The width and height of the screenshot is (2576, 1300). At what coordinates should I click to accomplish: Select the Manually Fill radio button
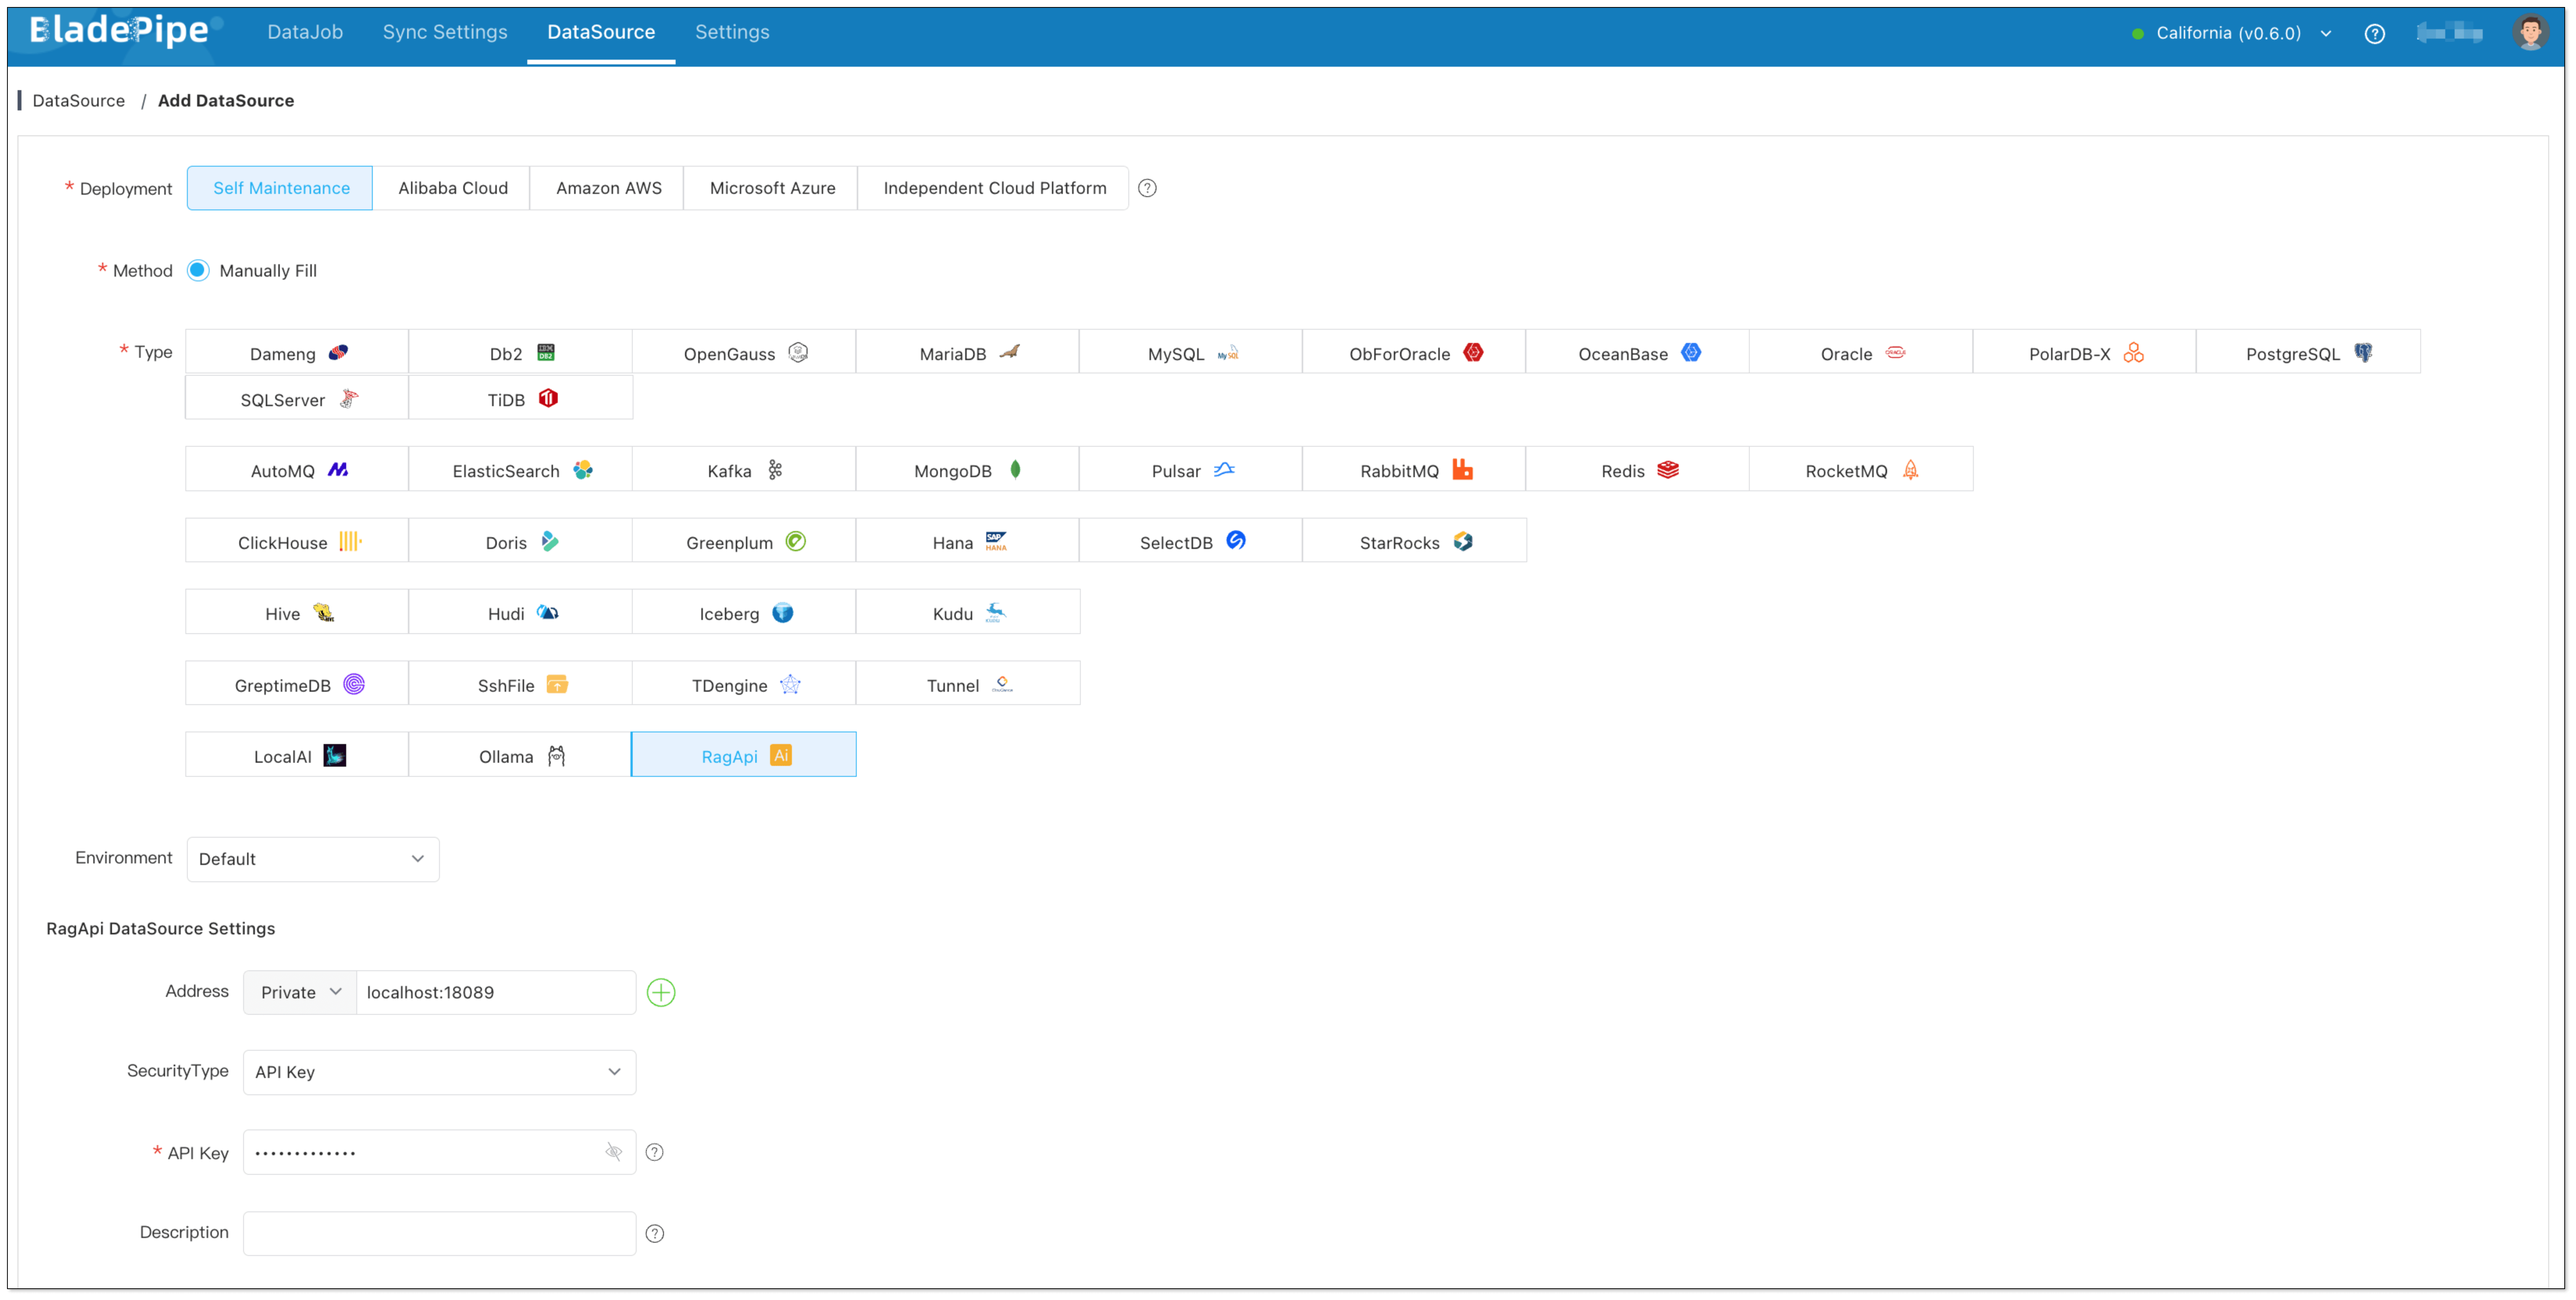point(198,270)
